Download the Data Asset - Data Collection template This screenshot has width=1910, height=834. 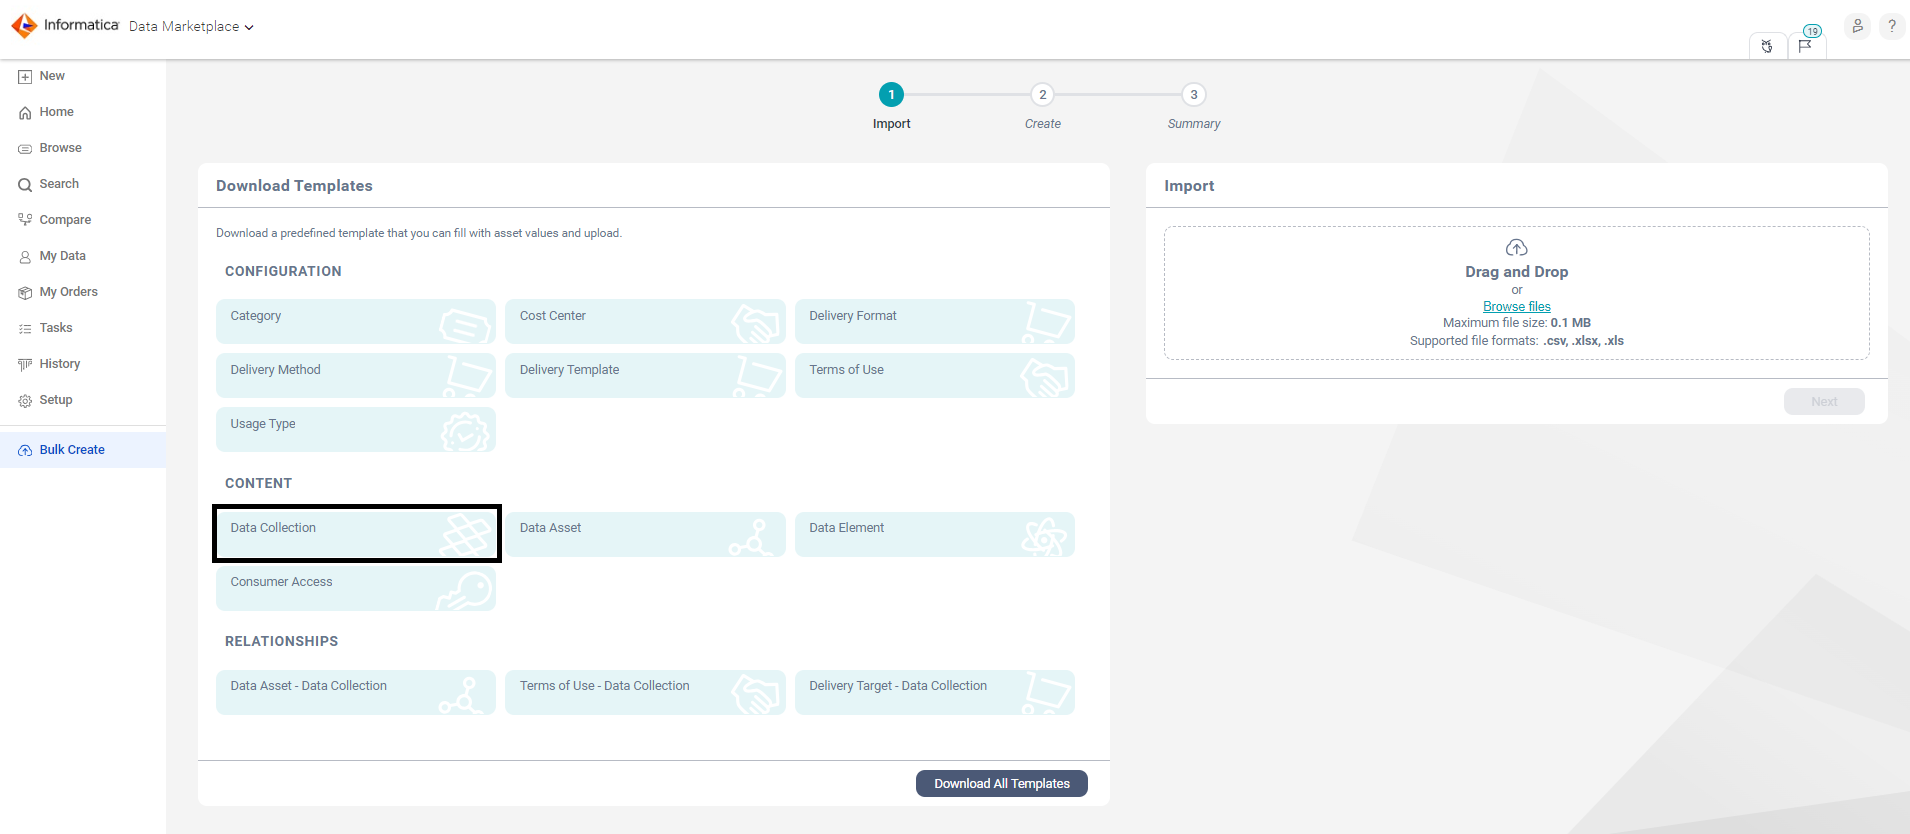(x=356, y=692)
